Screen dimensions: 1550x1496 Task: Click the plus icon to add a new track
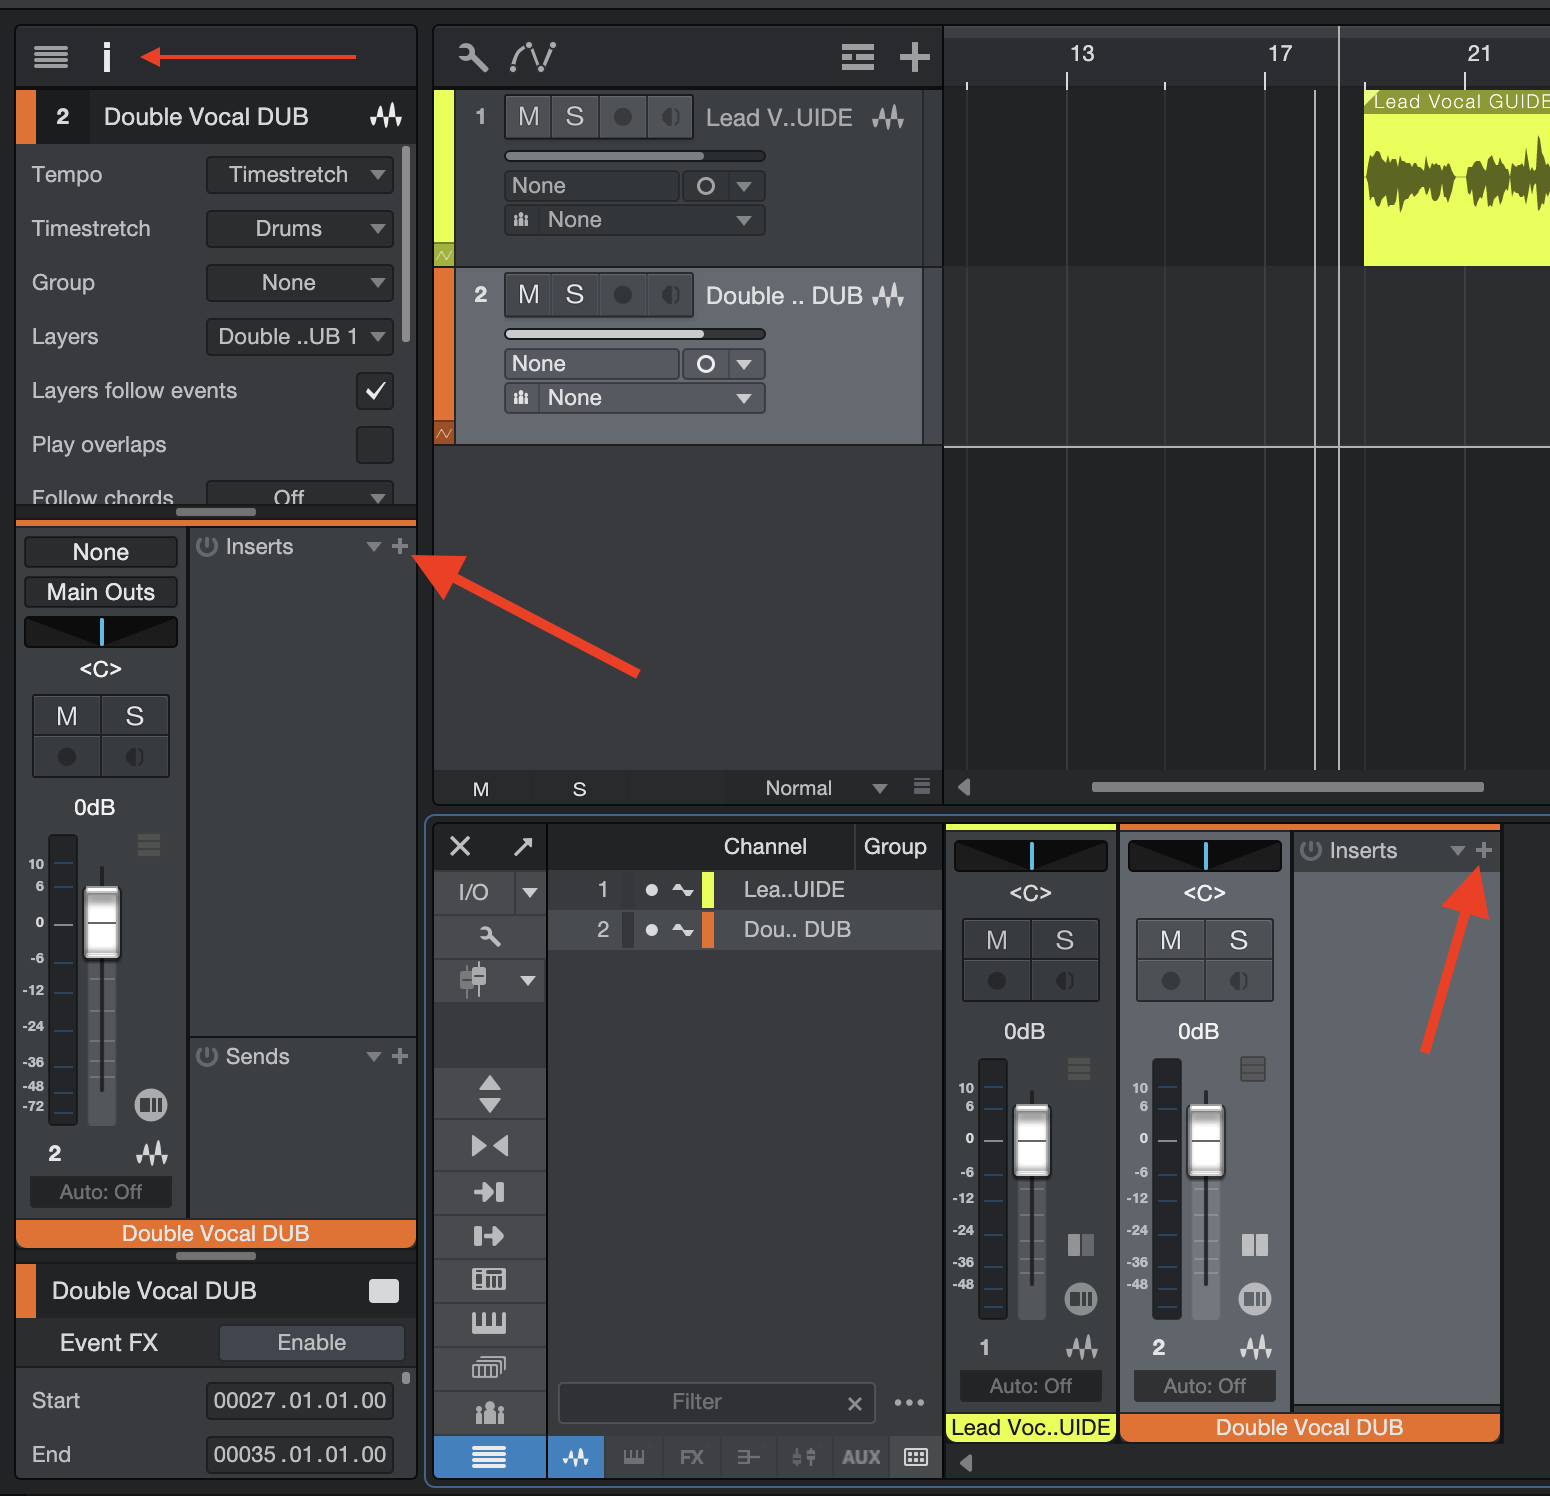(913, 57)
